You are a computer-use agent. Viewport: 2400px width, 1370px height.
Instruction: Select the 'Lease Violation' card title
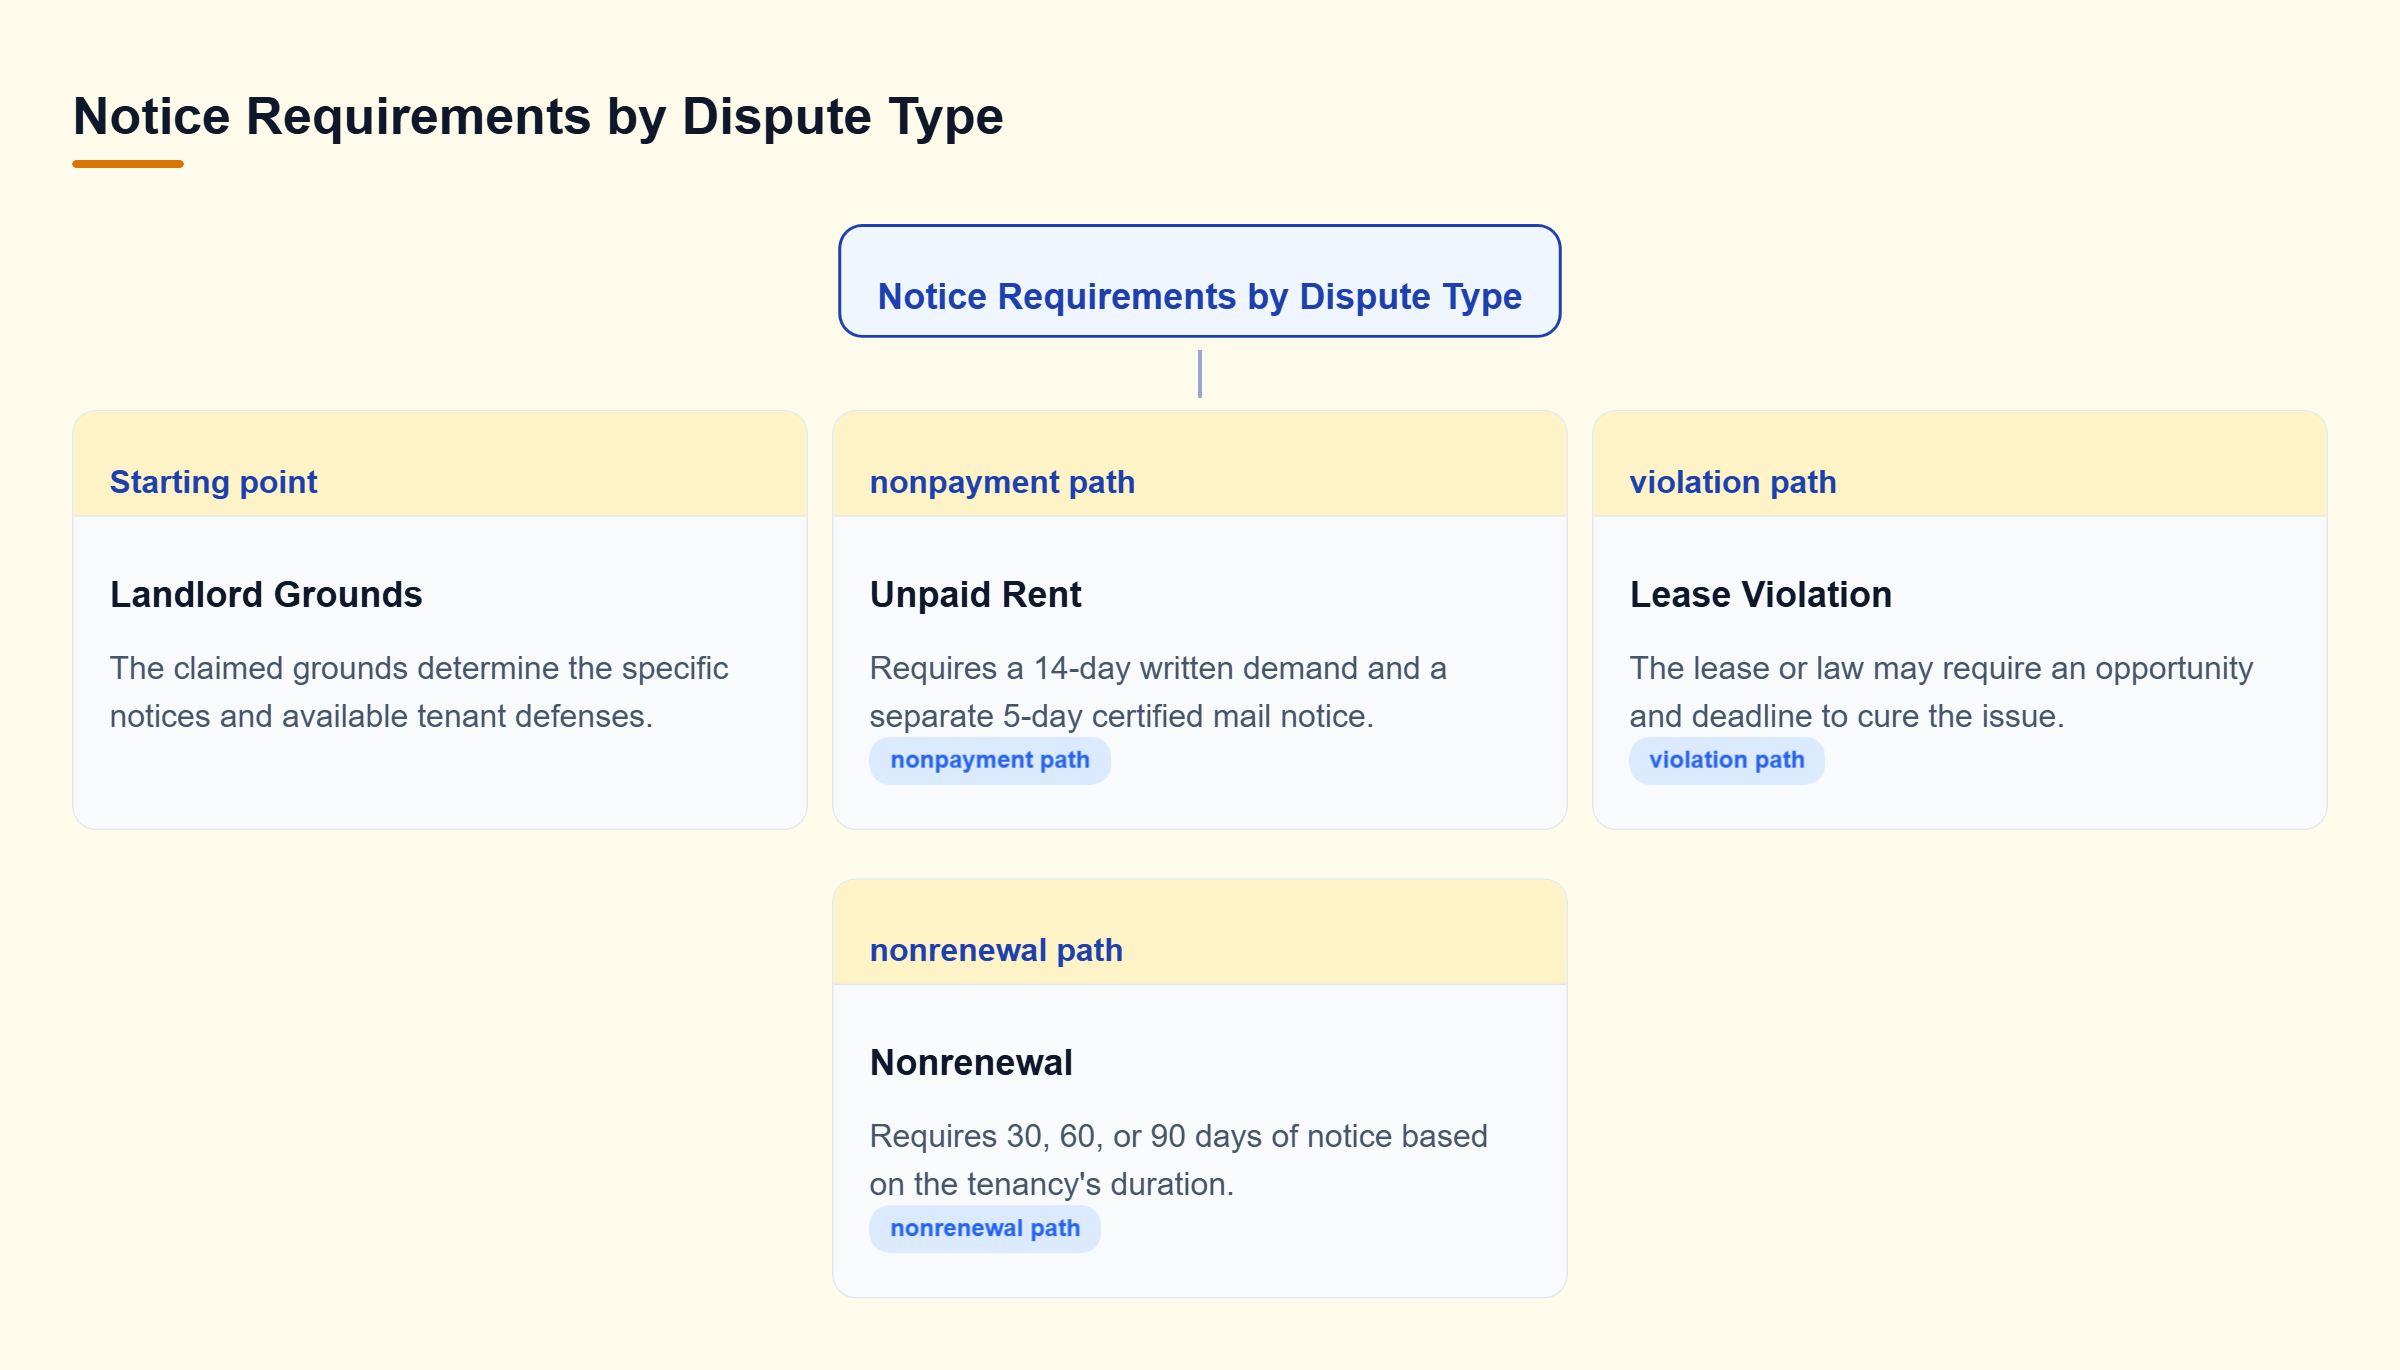point(1760,594)
